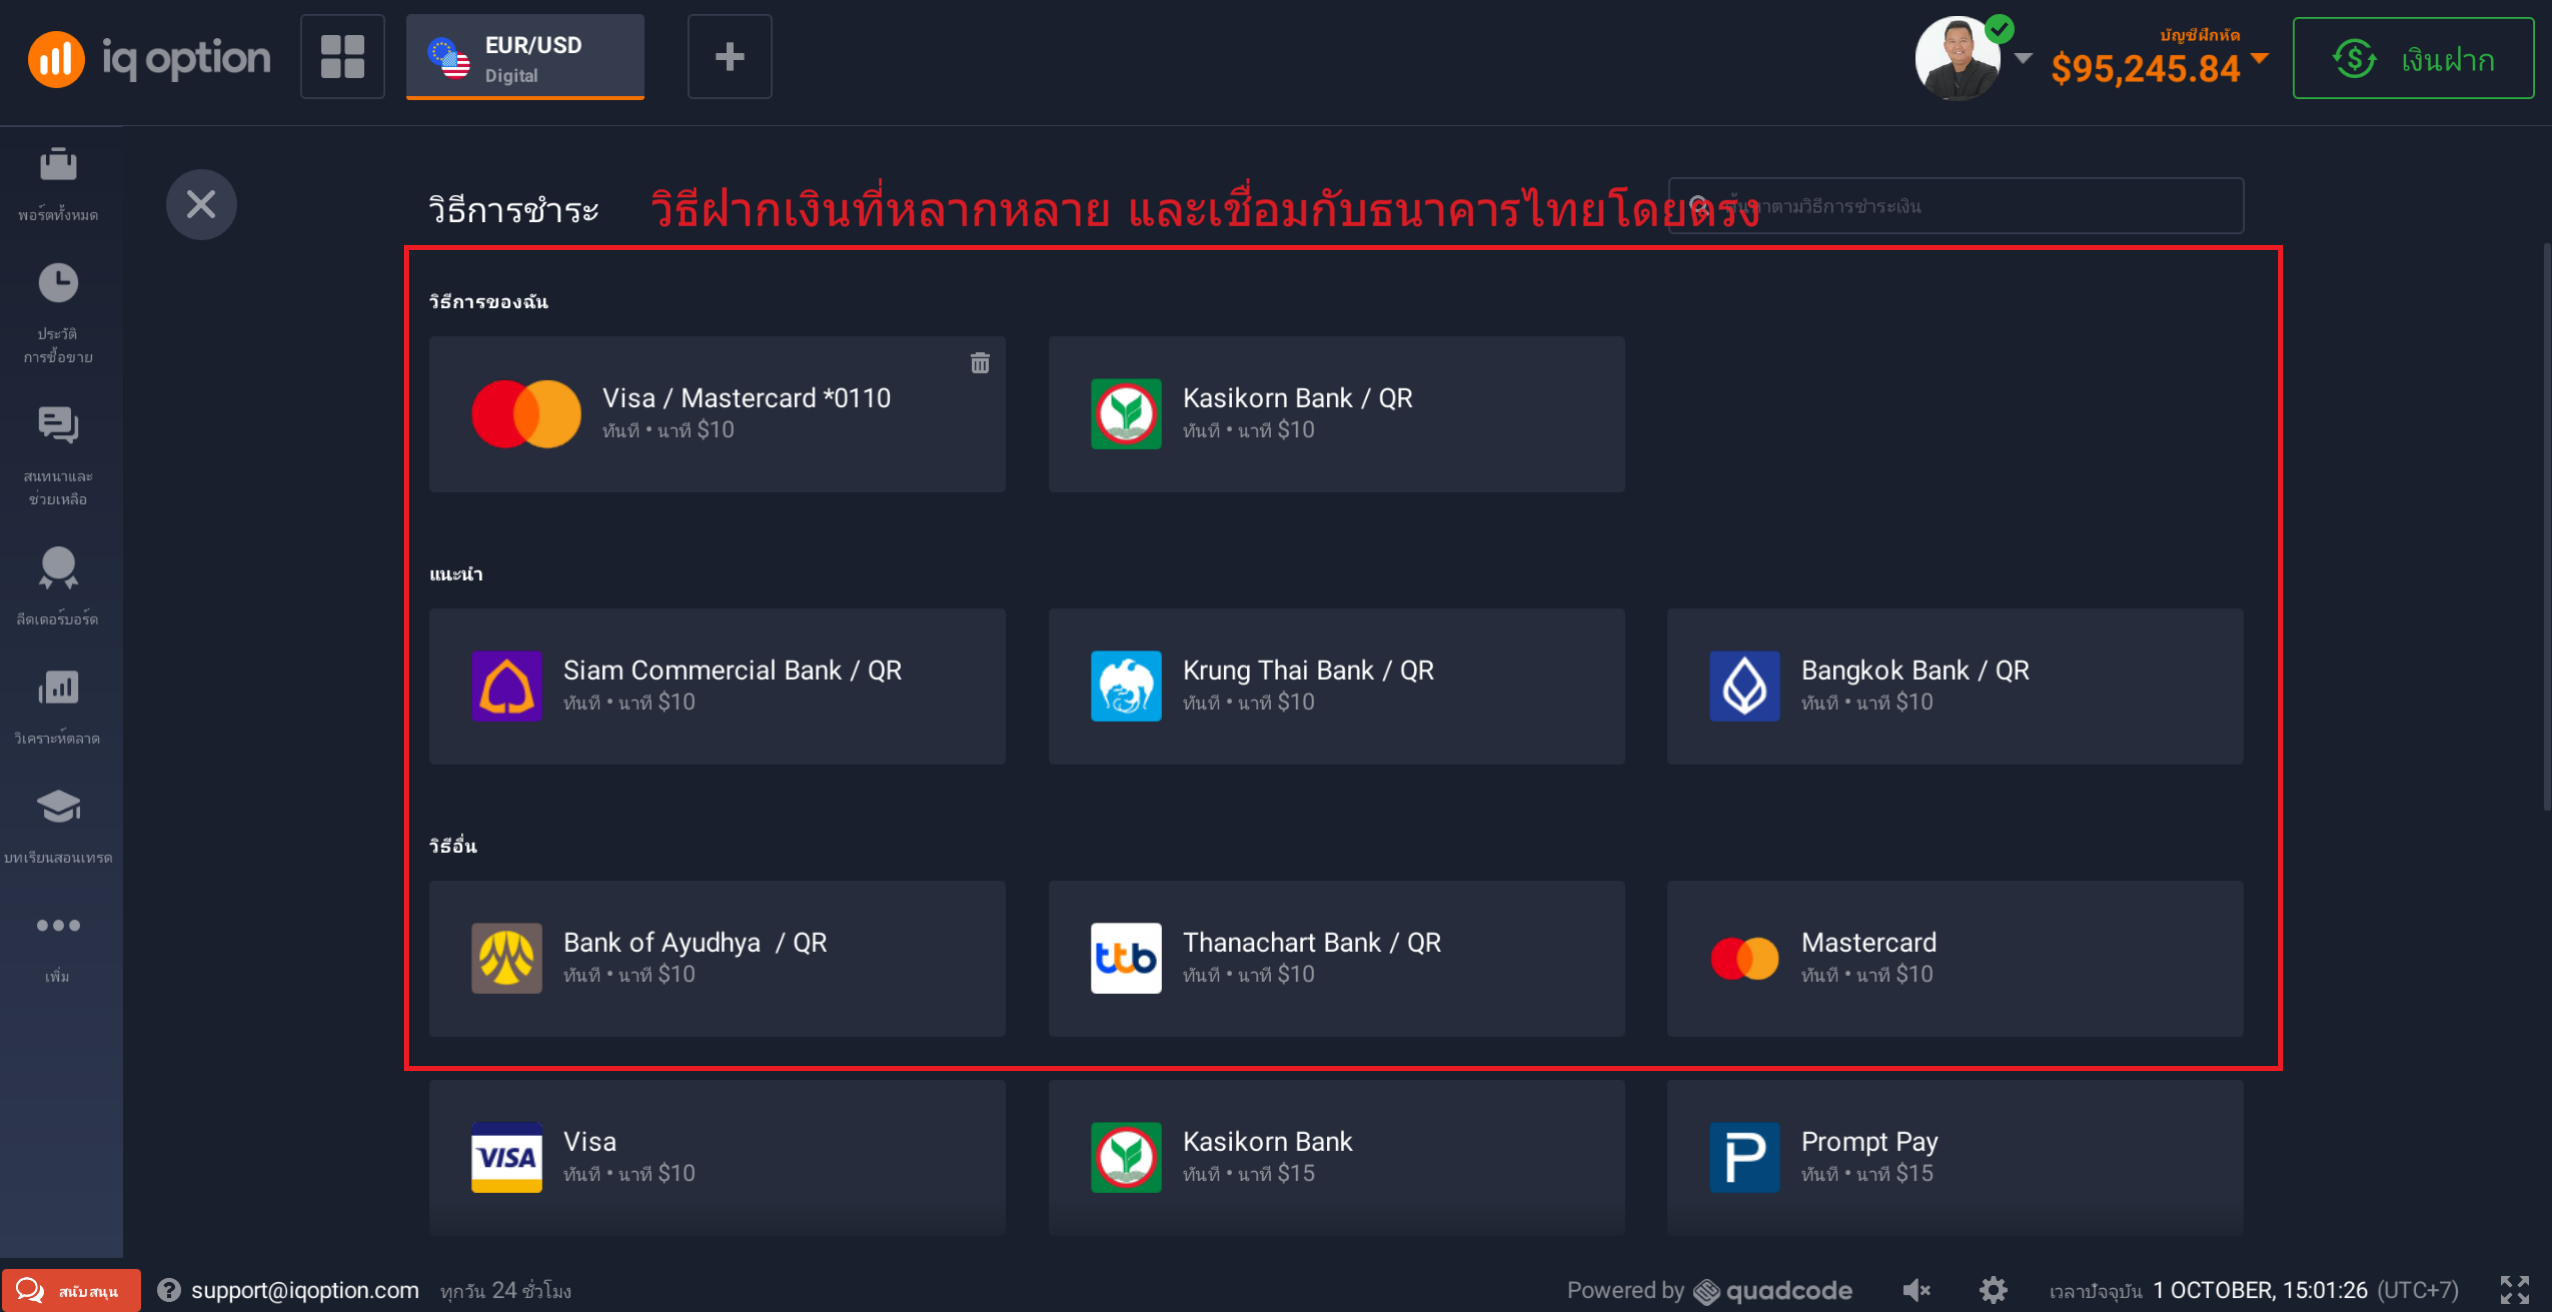Click the Kasikorn Bank / QR logo
This screenshot has width=2552, height=1312.
[x=1126, y=414]
